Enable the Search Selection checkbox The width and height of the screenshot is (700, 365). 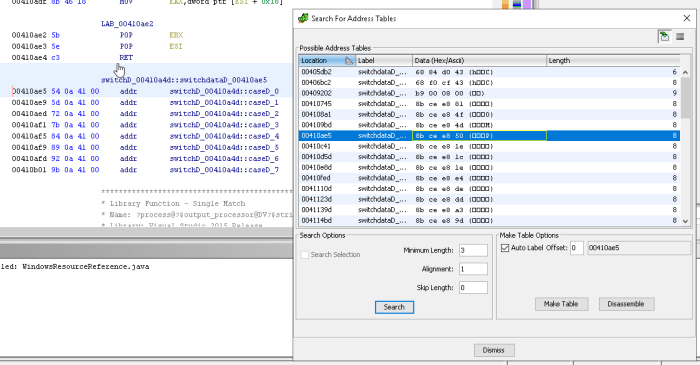click(x=305, y=254)
